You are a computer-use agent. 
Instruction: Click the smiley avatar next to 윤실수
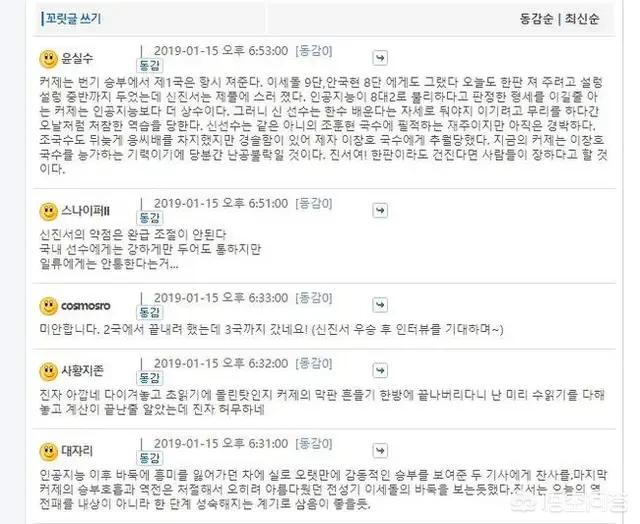pos(49,59)
